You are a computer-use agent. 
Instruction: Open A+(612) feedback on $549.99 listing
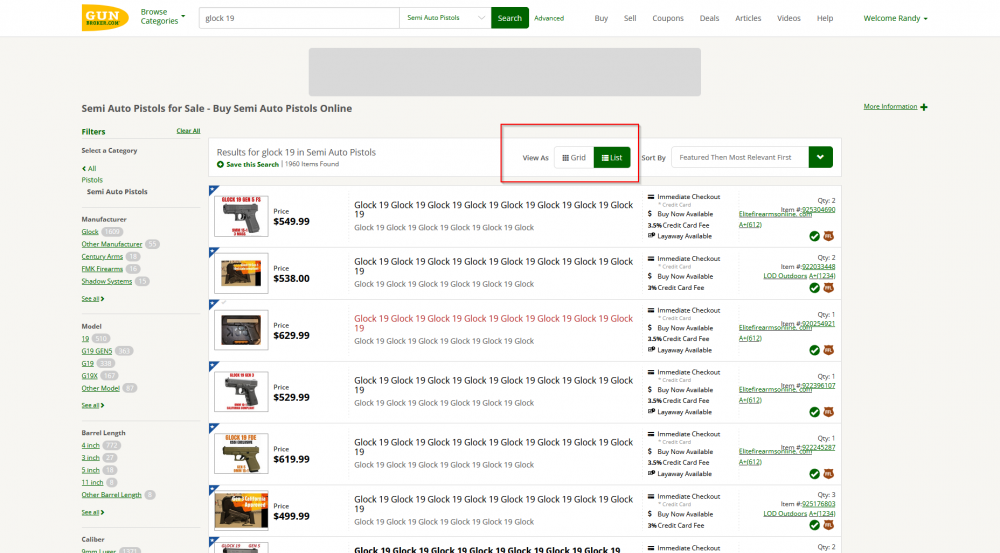pos(750,225)
